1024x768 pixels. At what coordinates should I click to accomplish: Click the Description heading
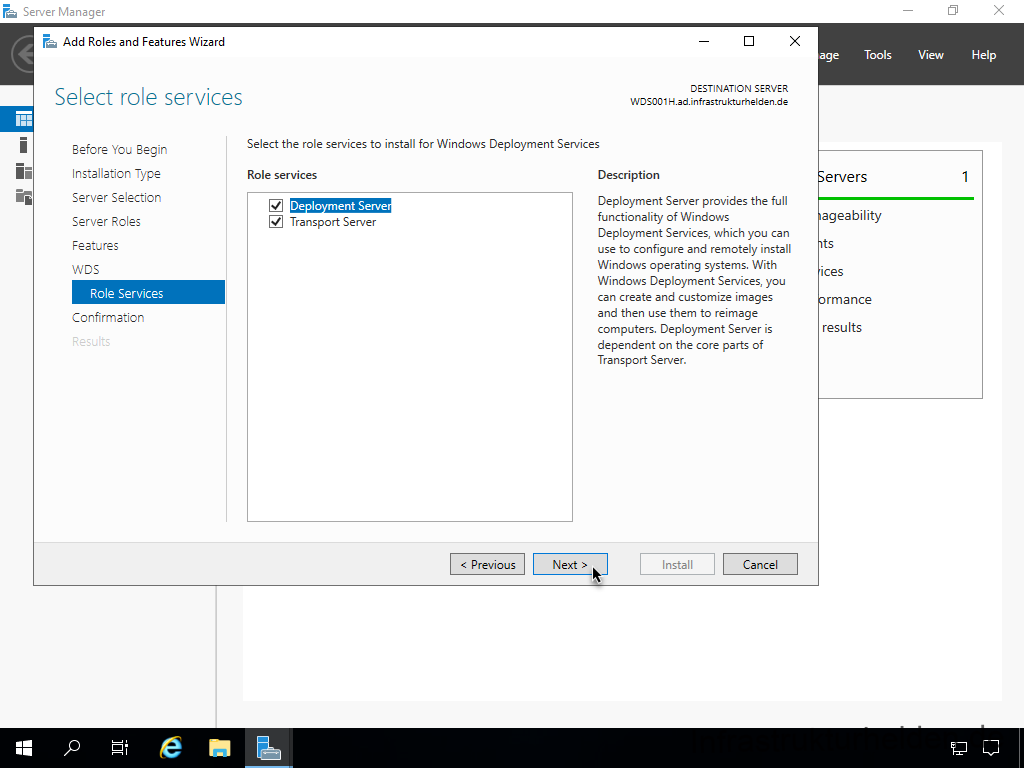click(628, 175)
